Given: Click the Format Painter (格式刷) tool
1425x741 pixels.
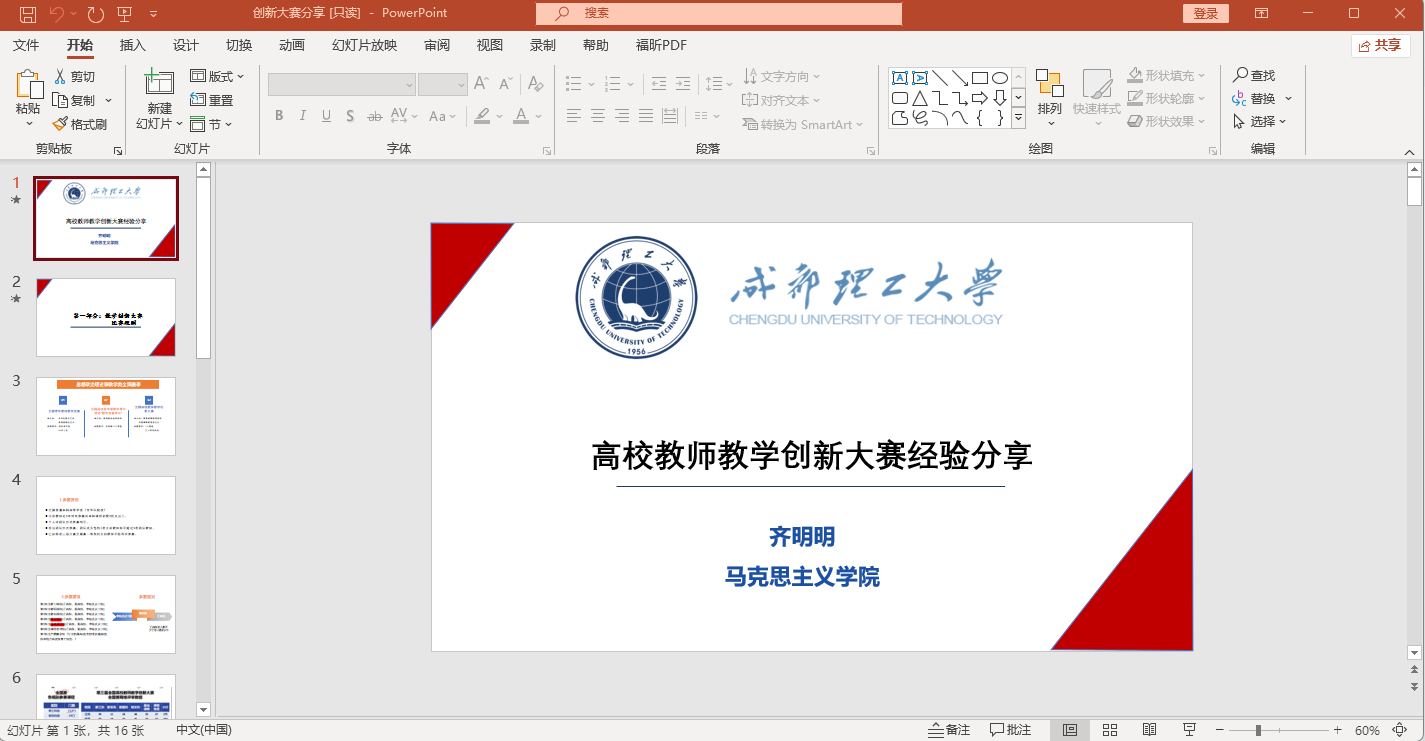Looking at the screenshot, I should [x=80, y=124].
